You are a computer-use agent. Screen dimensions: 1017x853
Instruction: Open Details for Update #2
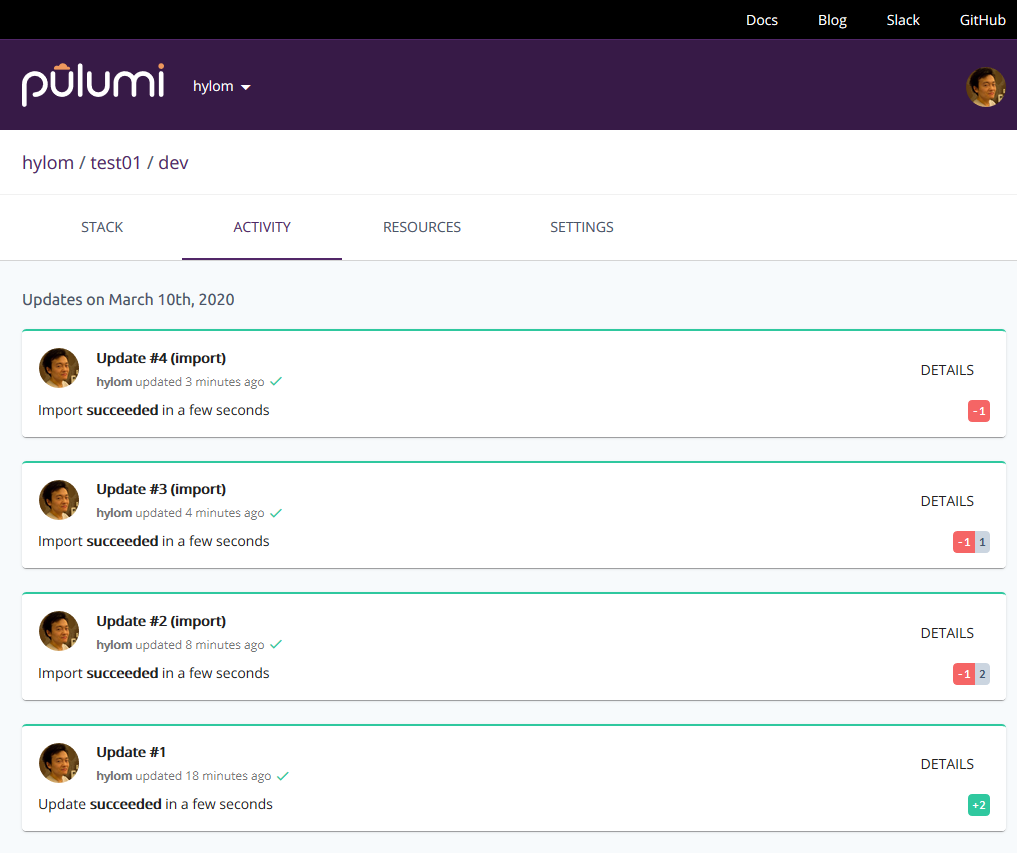(947, 633)
